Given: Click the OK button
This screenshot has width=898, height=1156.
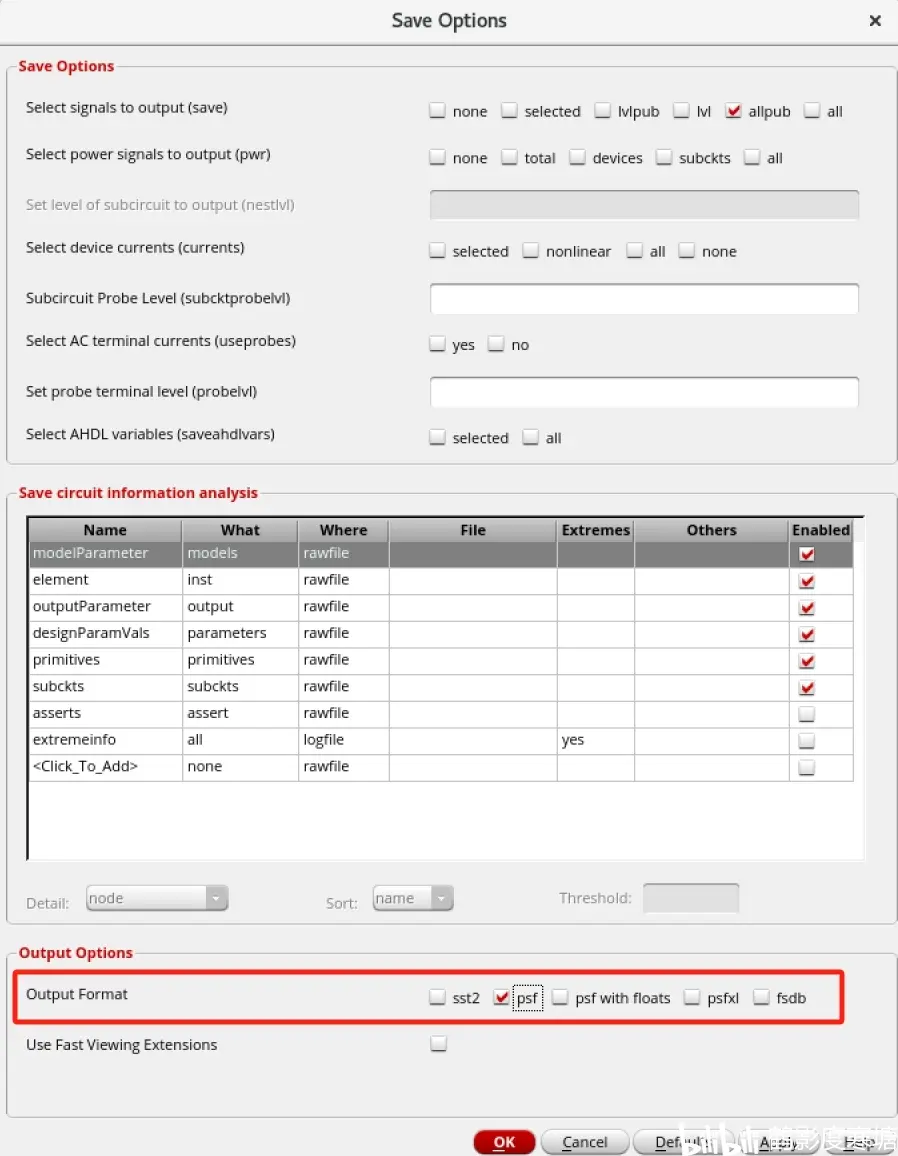Looking at the screenshot, I should 504,1142.
